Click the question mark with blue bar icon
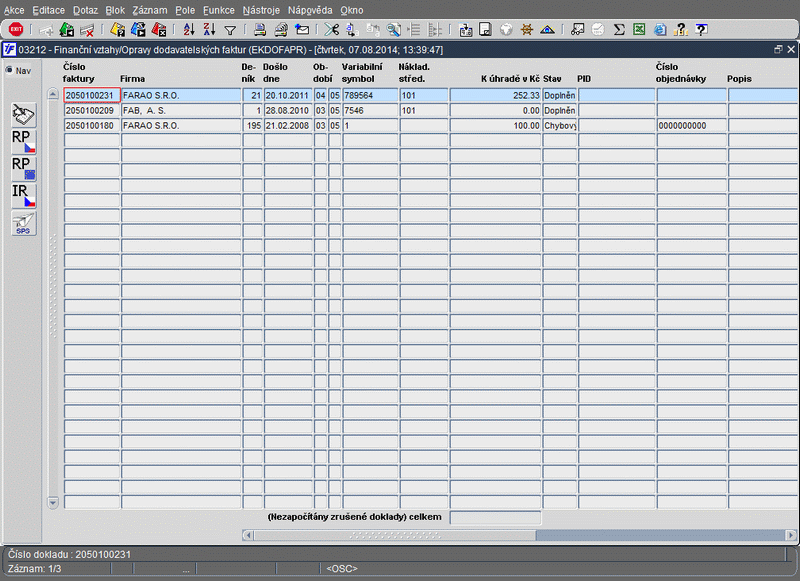Image resolution: width=800 pixels, height=581 pixels. pyautogui.click(x=701, y=30)
